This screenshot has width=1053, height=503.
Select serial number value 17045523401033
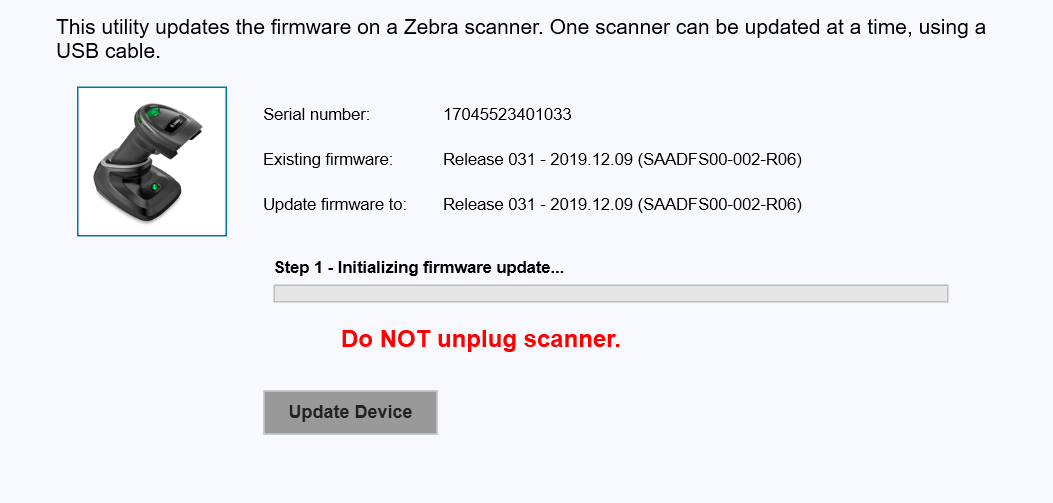(507, 114)
